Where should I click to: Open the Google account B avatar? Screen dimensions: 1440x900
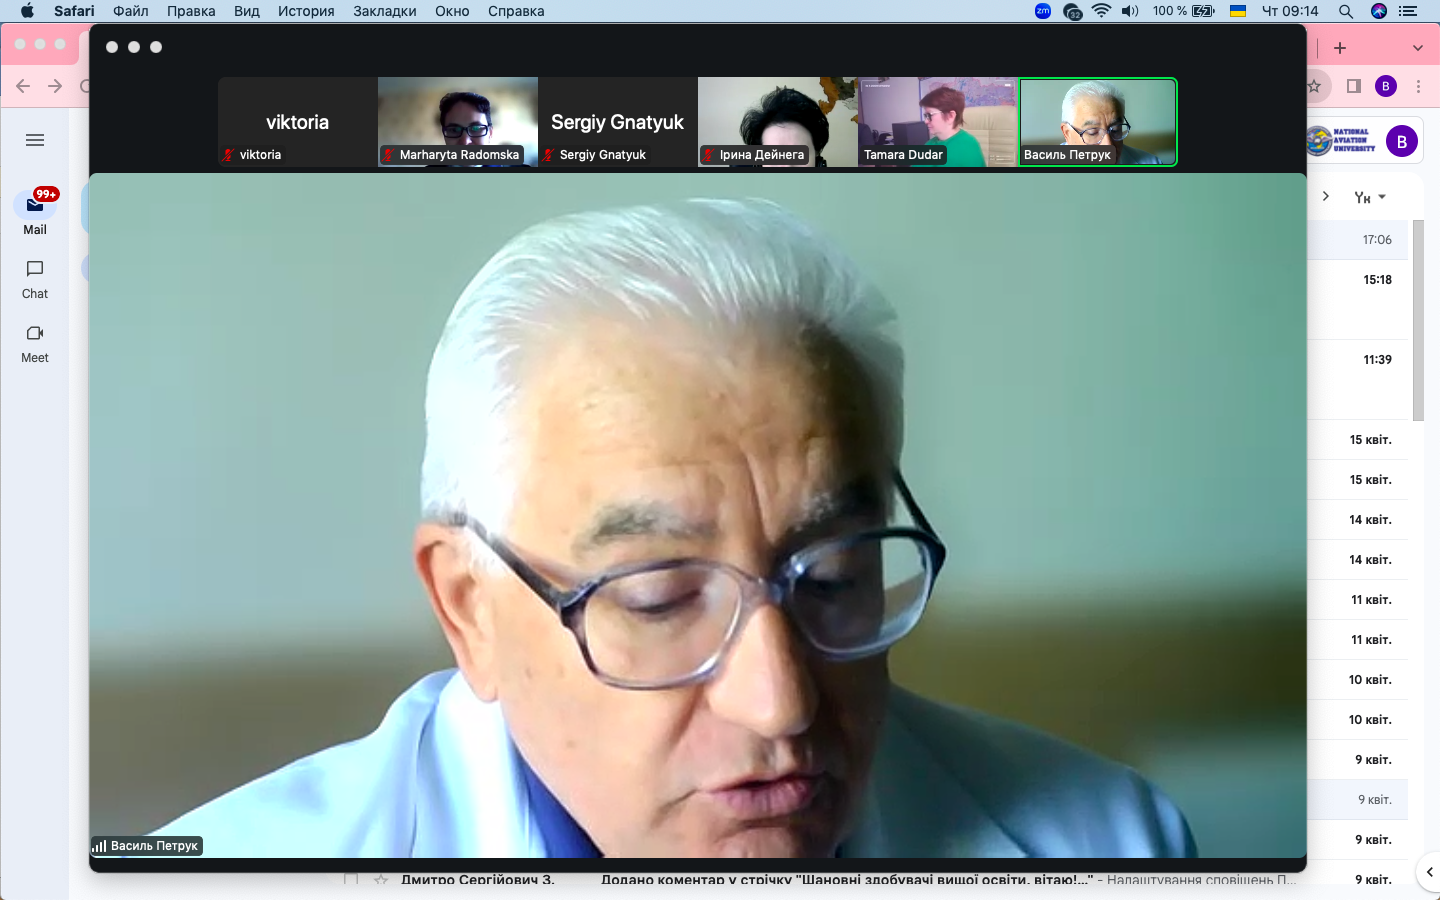(1402, 142)
